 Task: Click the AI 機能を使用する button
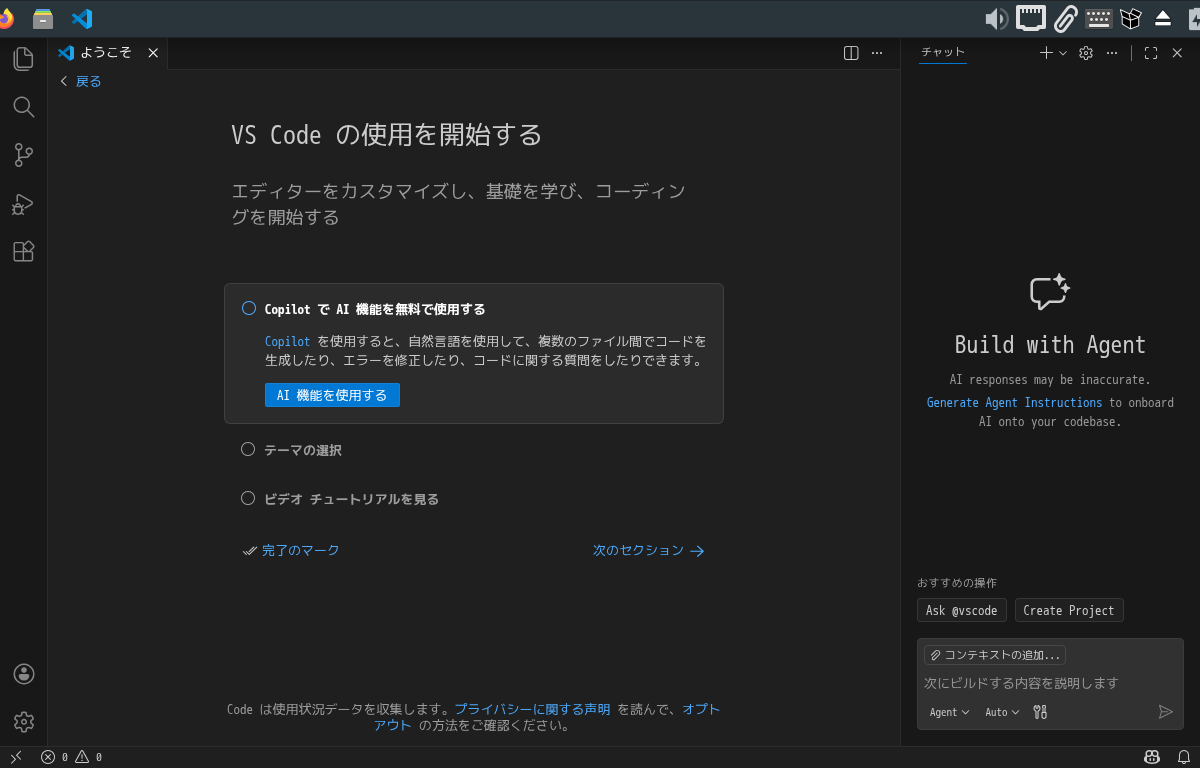332,395
